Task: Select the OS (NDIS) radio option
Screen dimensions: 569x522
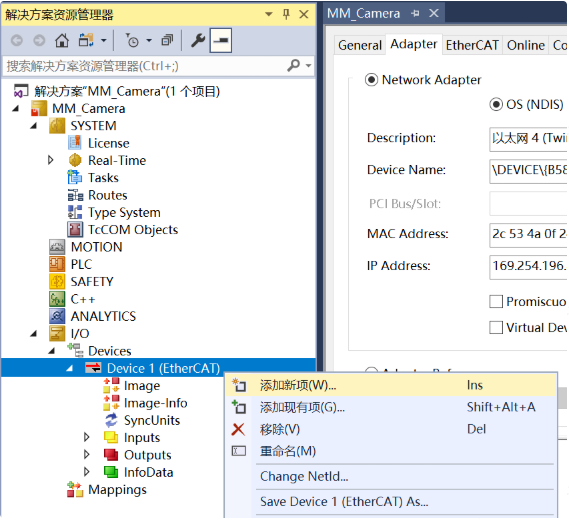Action: pos(496,105)
